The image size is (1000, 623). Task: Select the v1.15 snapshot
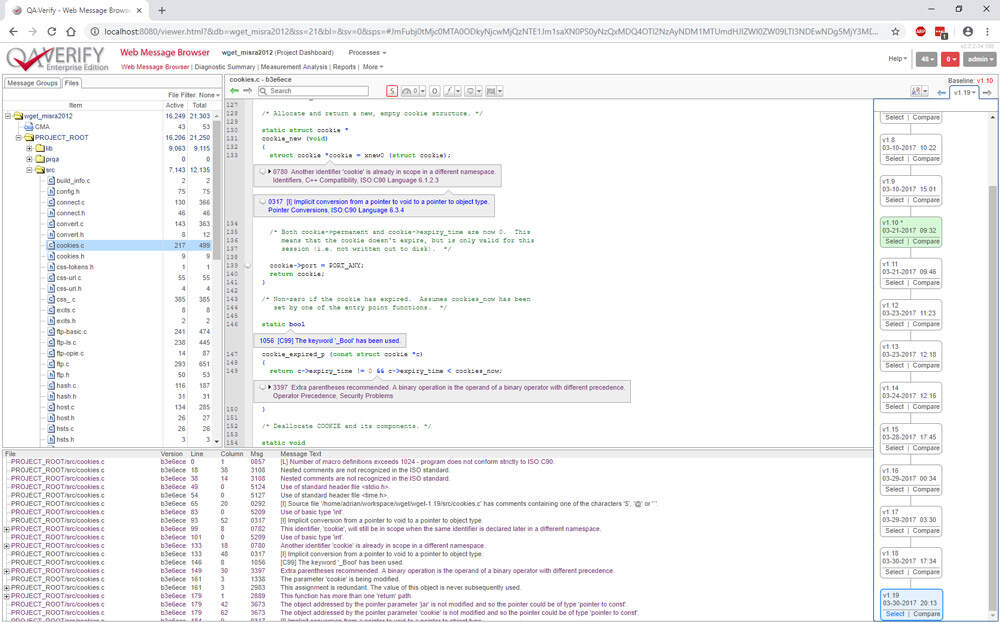pyautogui.click(x=895, y=448)
